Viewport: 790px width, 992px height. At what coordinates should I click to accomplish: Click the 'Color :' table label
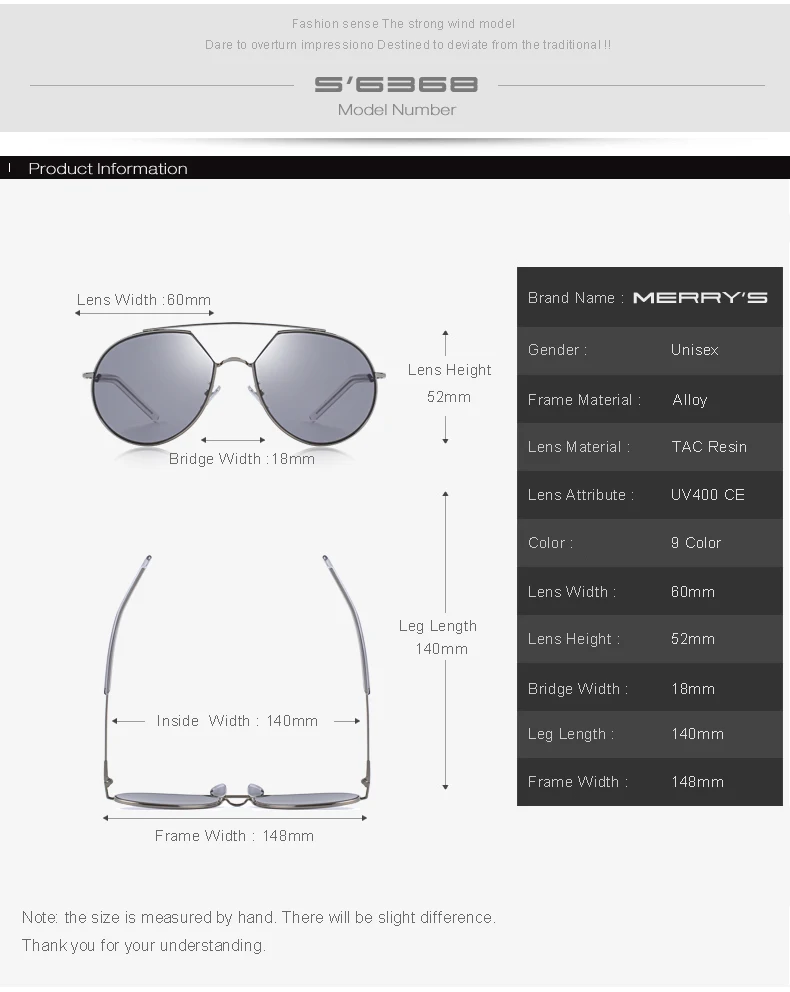pos(550,543)
